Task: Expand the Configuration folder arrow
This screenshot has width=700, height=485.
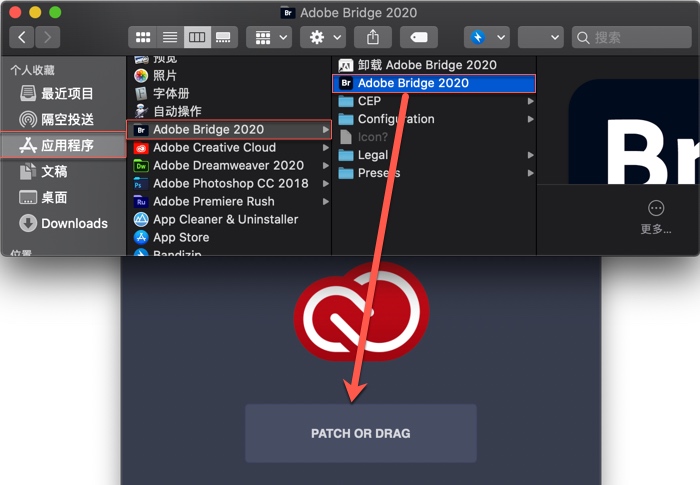Action: click(x=530, y=119)
